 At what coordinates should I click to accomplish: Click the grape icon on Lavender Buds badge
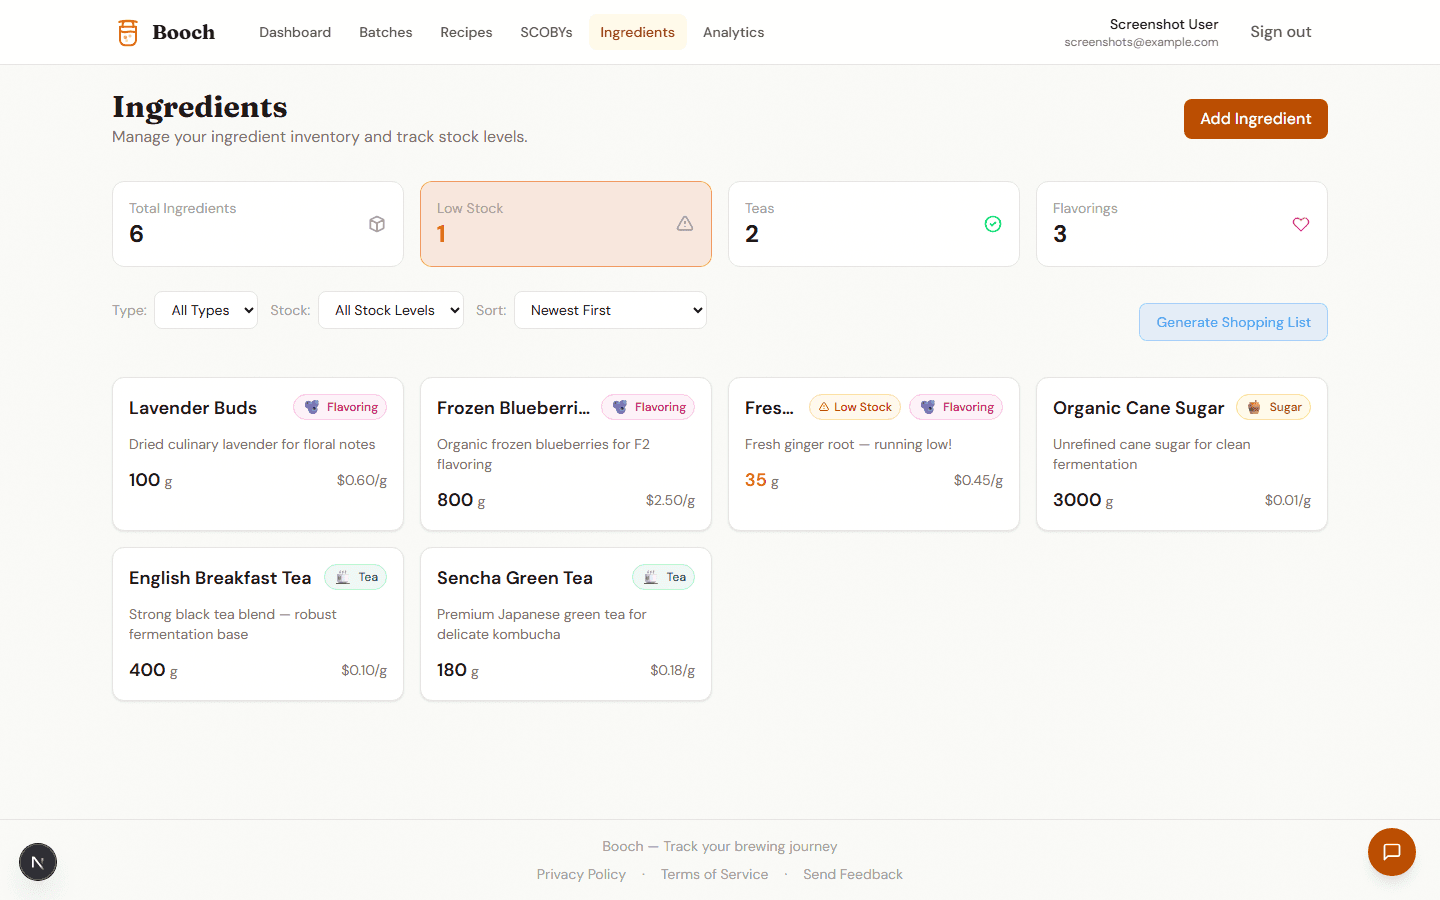click(312, 407)
